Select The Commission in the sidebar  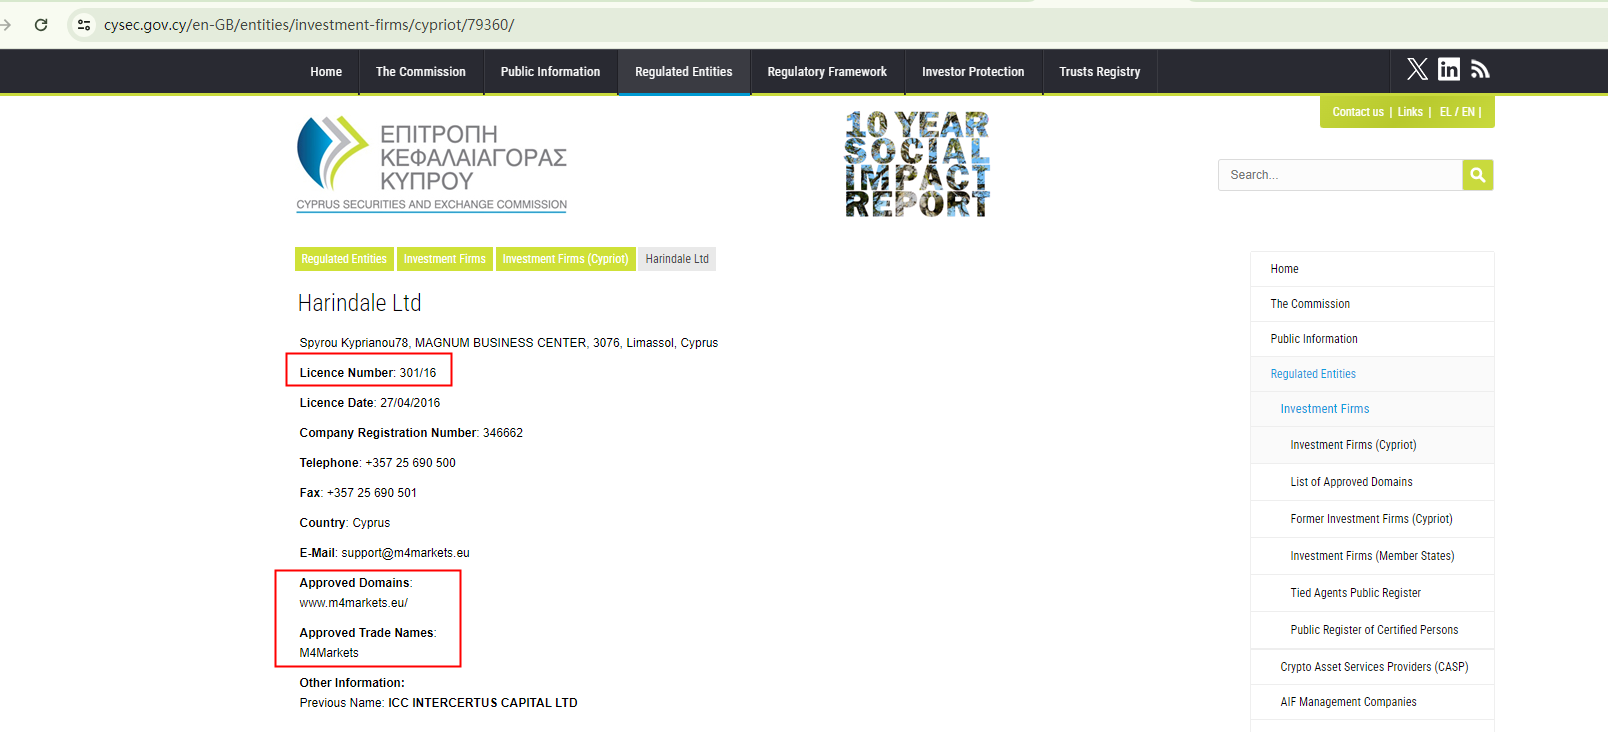pyautogui.click(x=1372, y=304)
